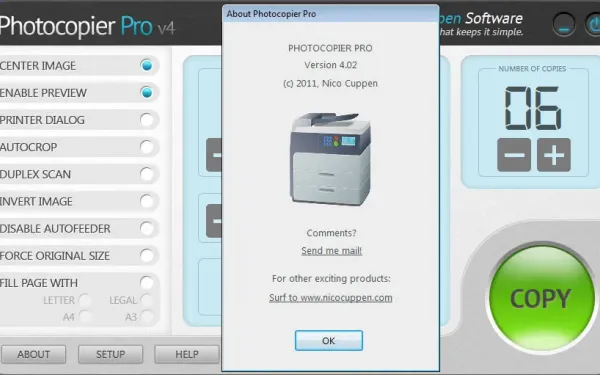This screenshot has width=600, height=375.
Task: Disable the ENABLE PREVIEW option
Action: pos(147,93)
